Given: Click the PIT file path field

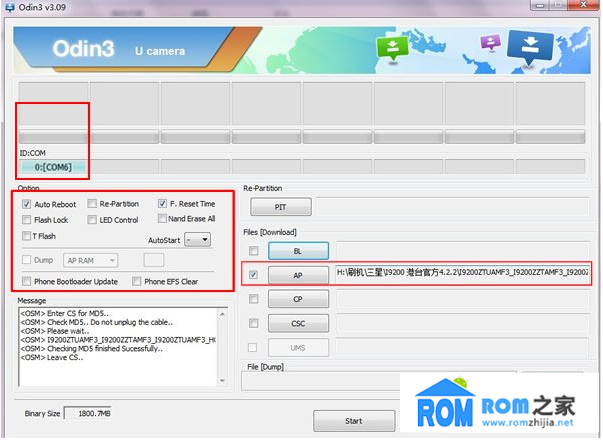Looking at the screenshot, I should [453, 207].
